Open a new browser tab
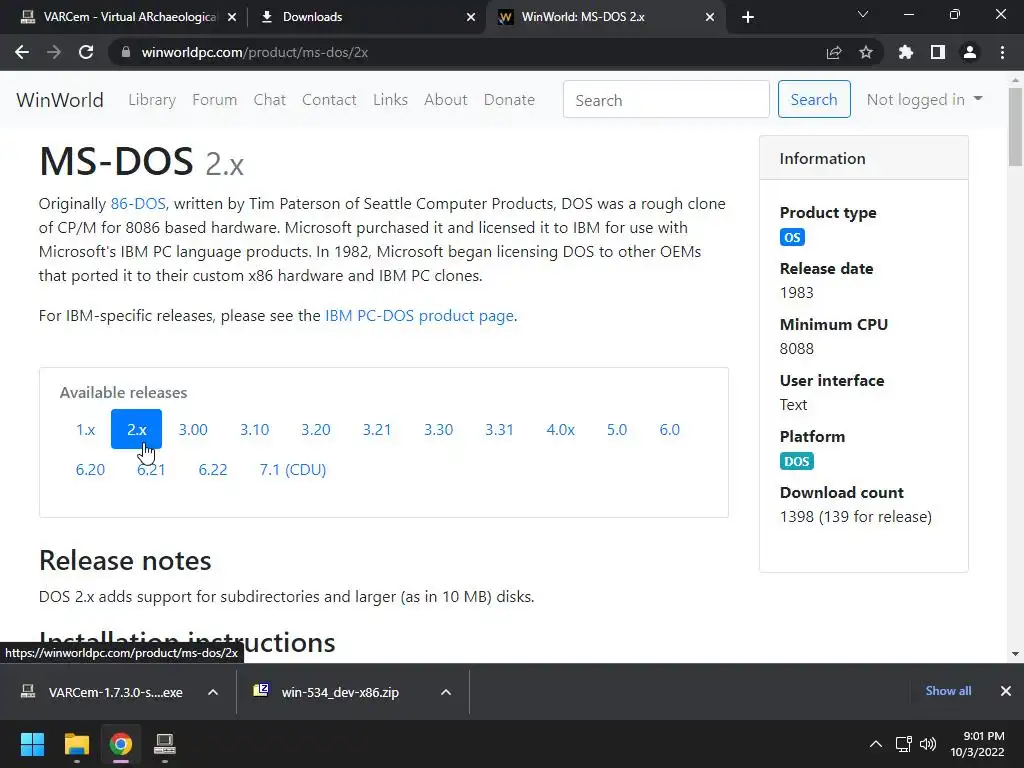Viewport: 1024px width, 768px height. coord(748,17)
